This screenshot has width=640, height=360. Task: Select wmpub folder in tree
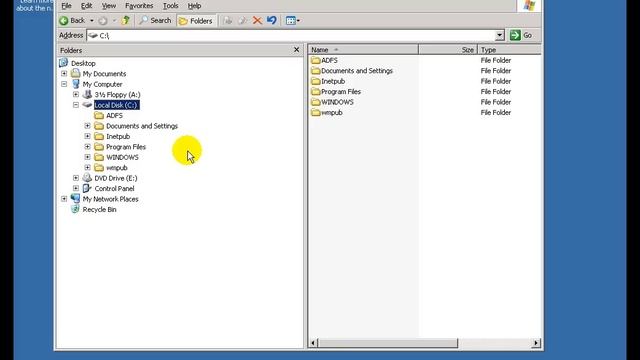pos(117,168)
